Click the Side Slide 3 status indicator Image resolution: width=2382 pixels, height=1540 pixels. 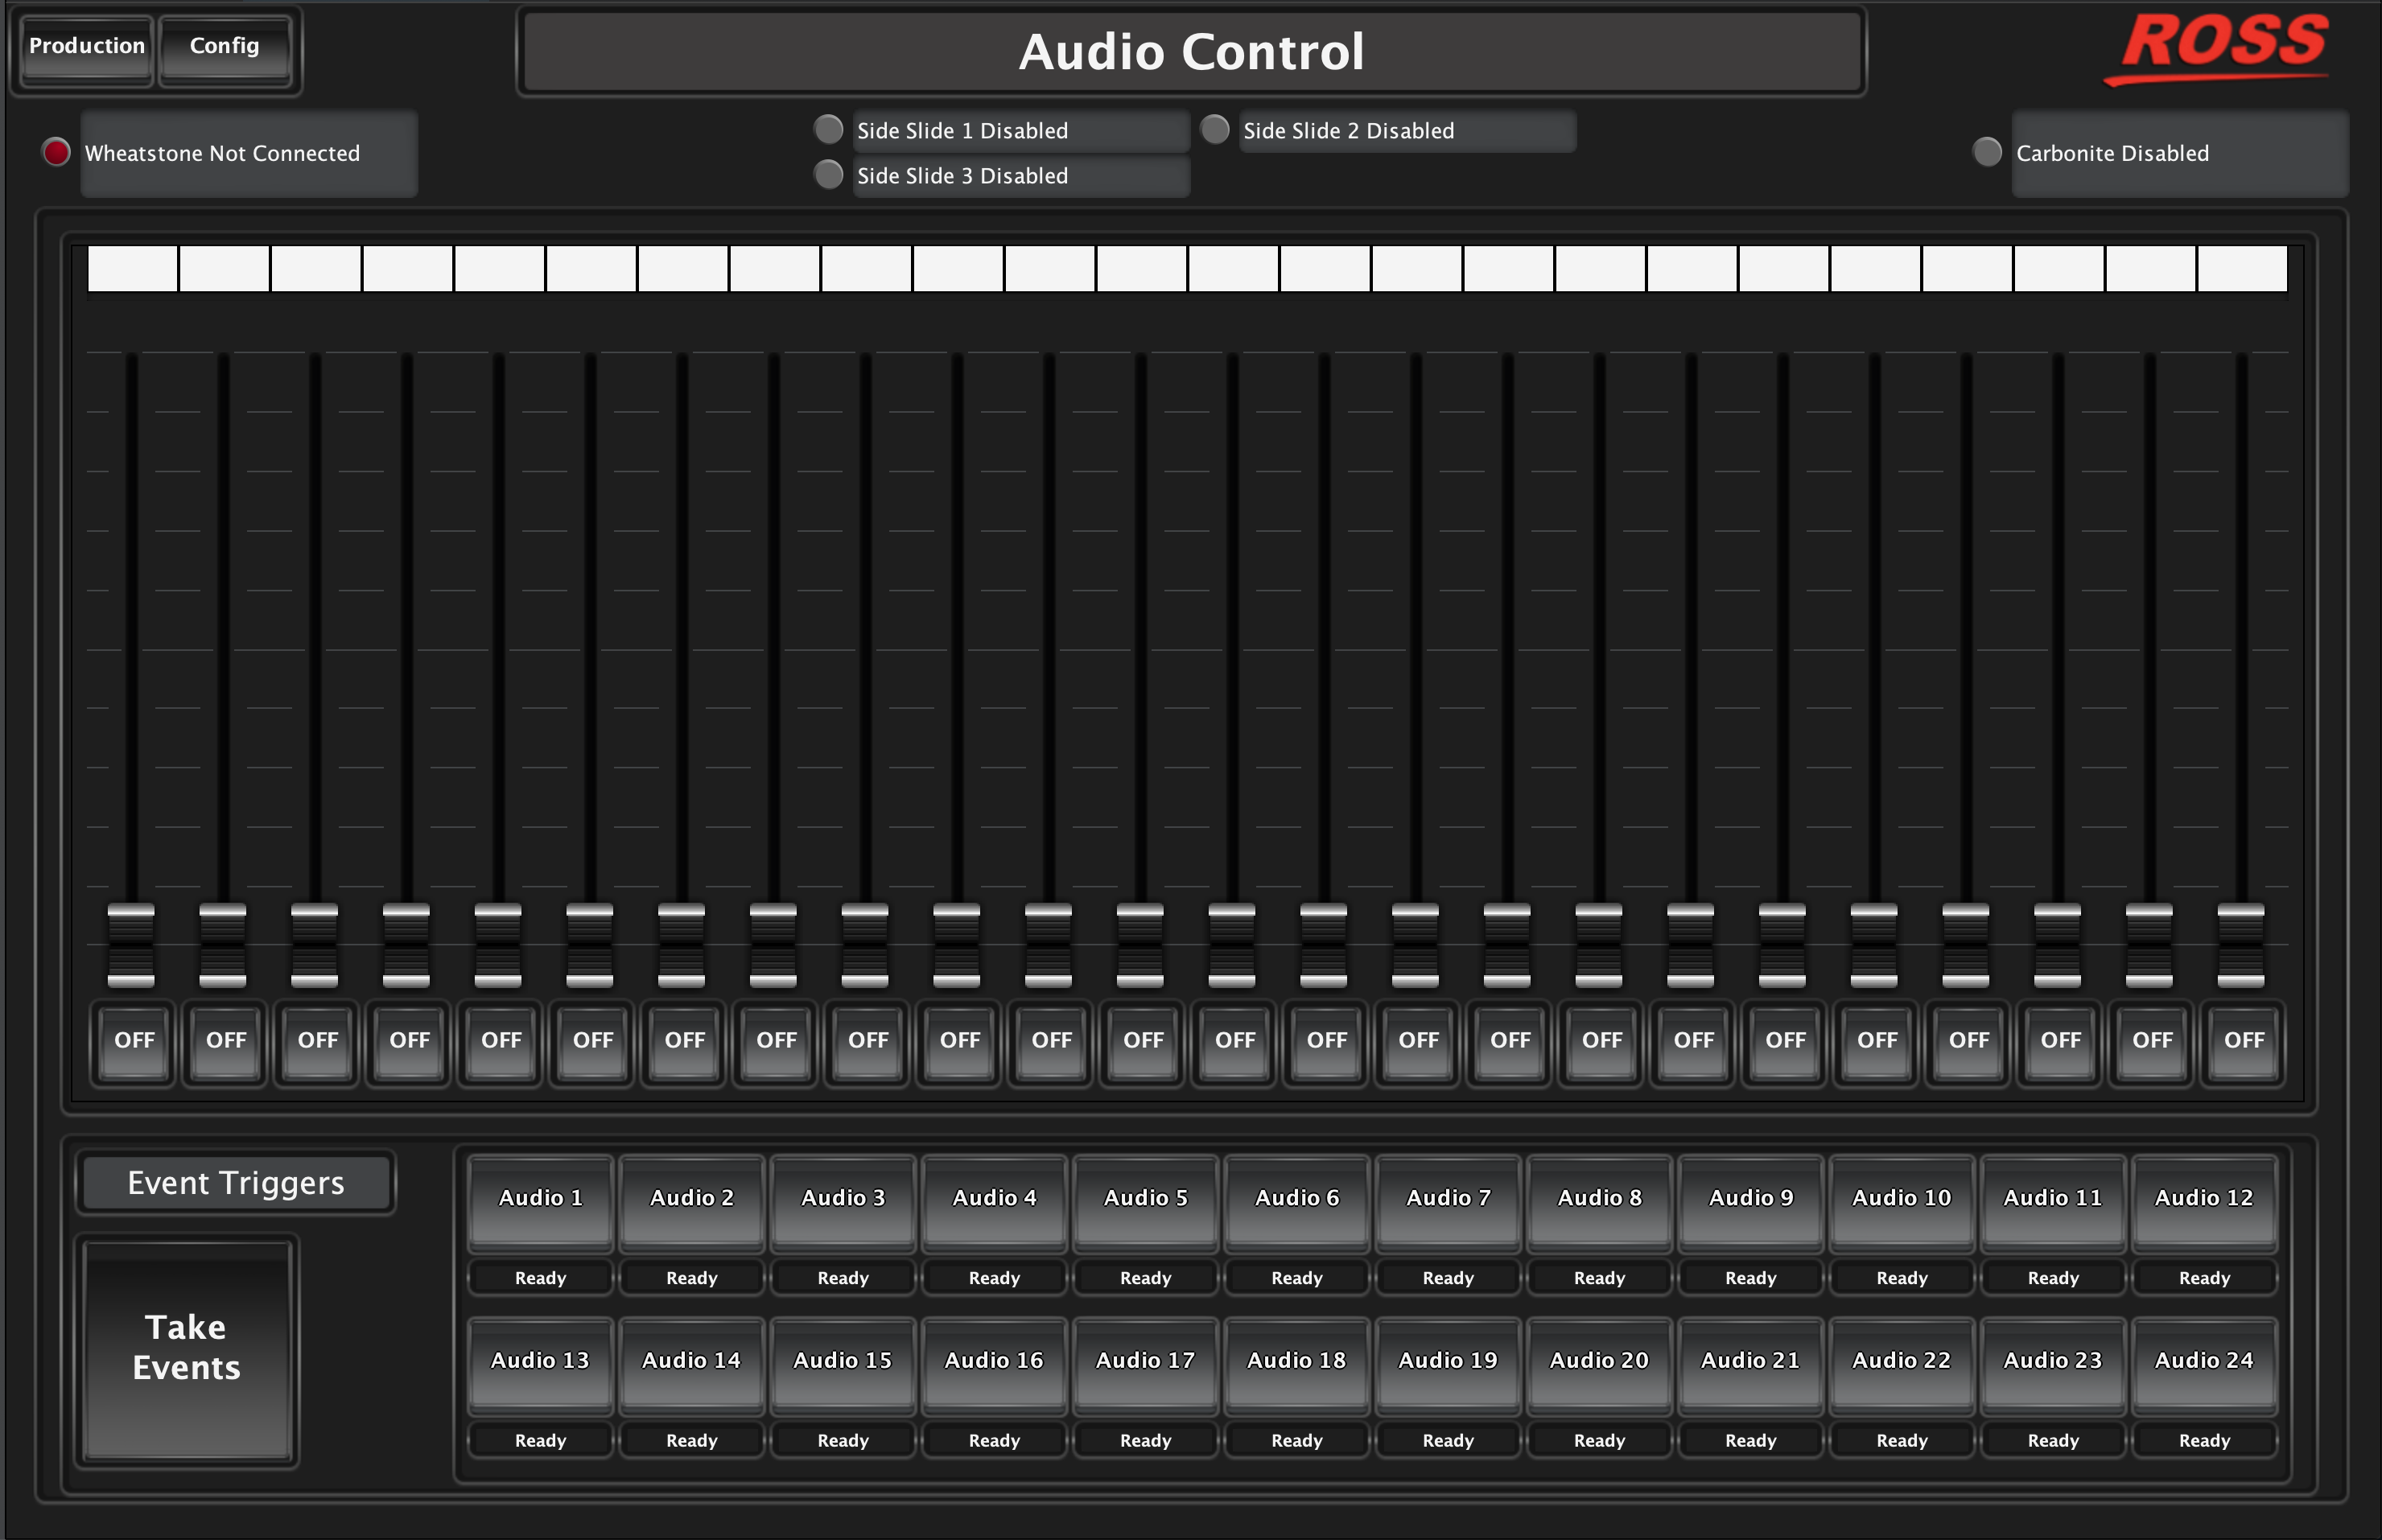point(828,175)
